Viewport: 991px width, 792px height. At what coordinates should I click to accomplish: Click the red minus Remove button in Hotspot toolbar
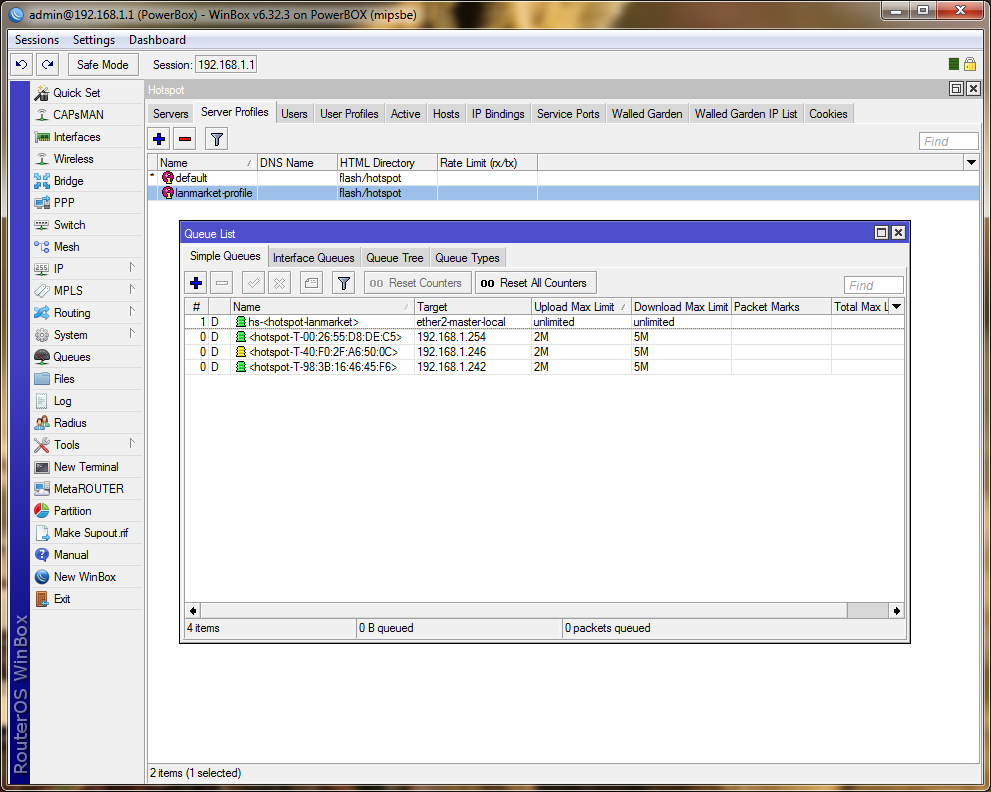point(184,139)
